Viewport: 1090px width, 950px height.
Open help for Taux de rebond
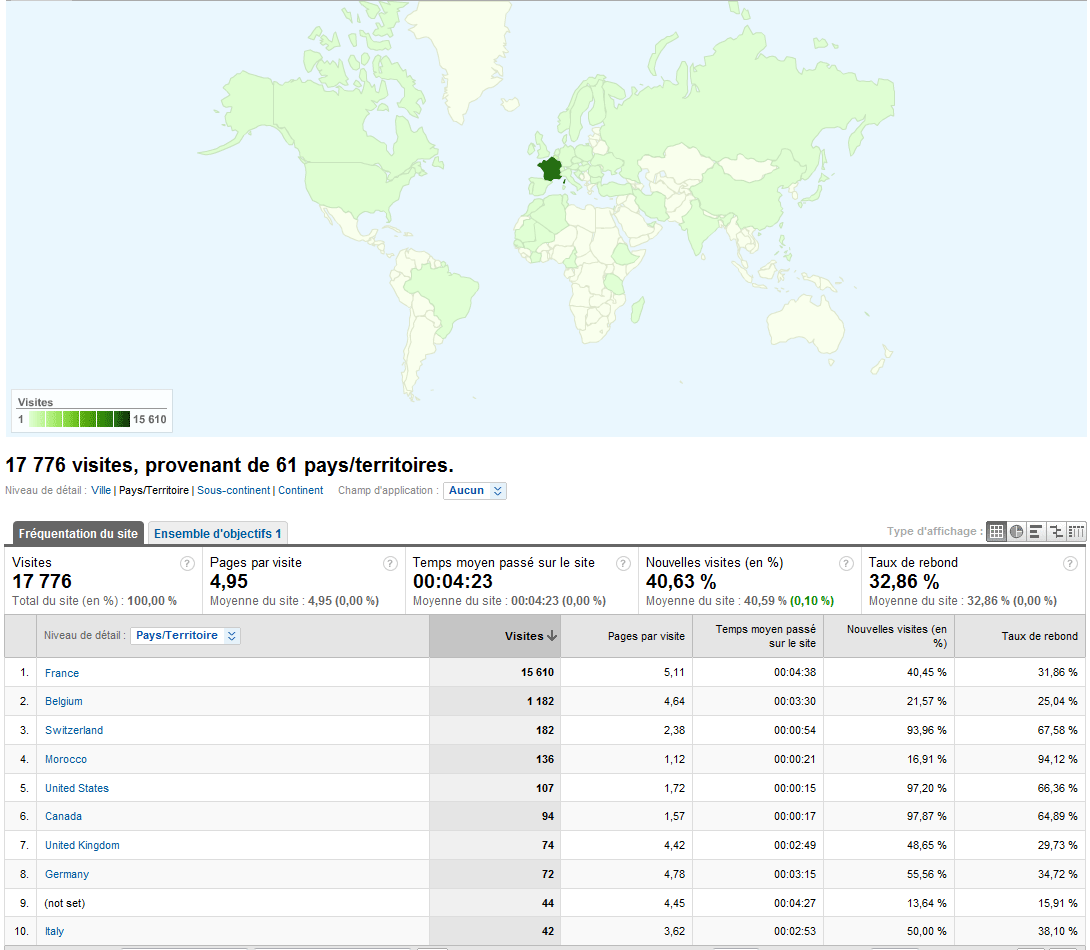point(1070,564)
